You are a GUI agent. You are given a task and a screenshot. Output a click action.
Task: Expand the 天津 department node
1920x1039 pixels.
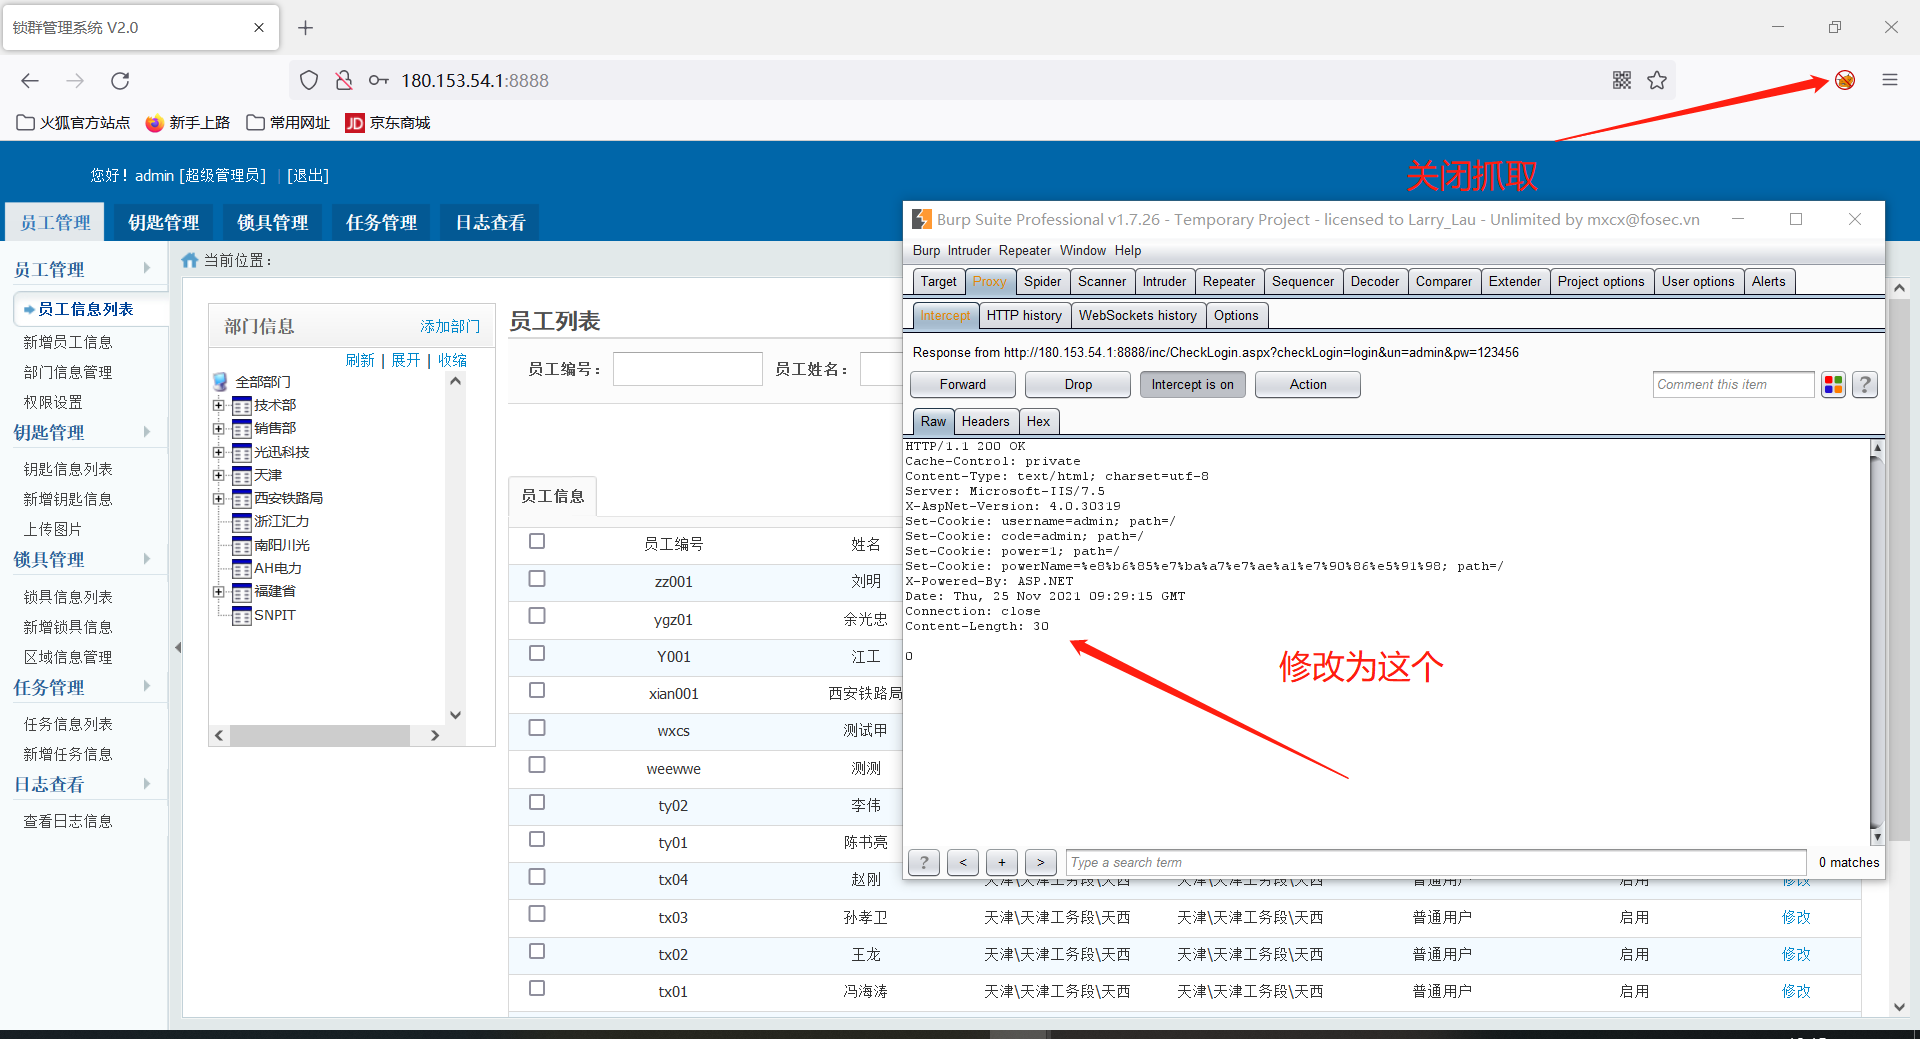click(x=218, y=475)
